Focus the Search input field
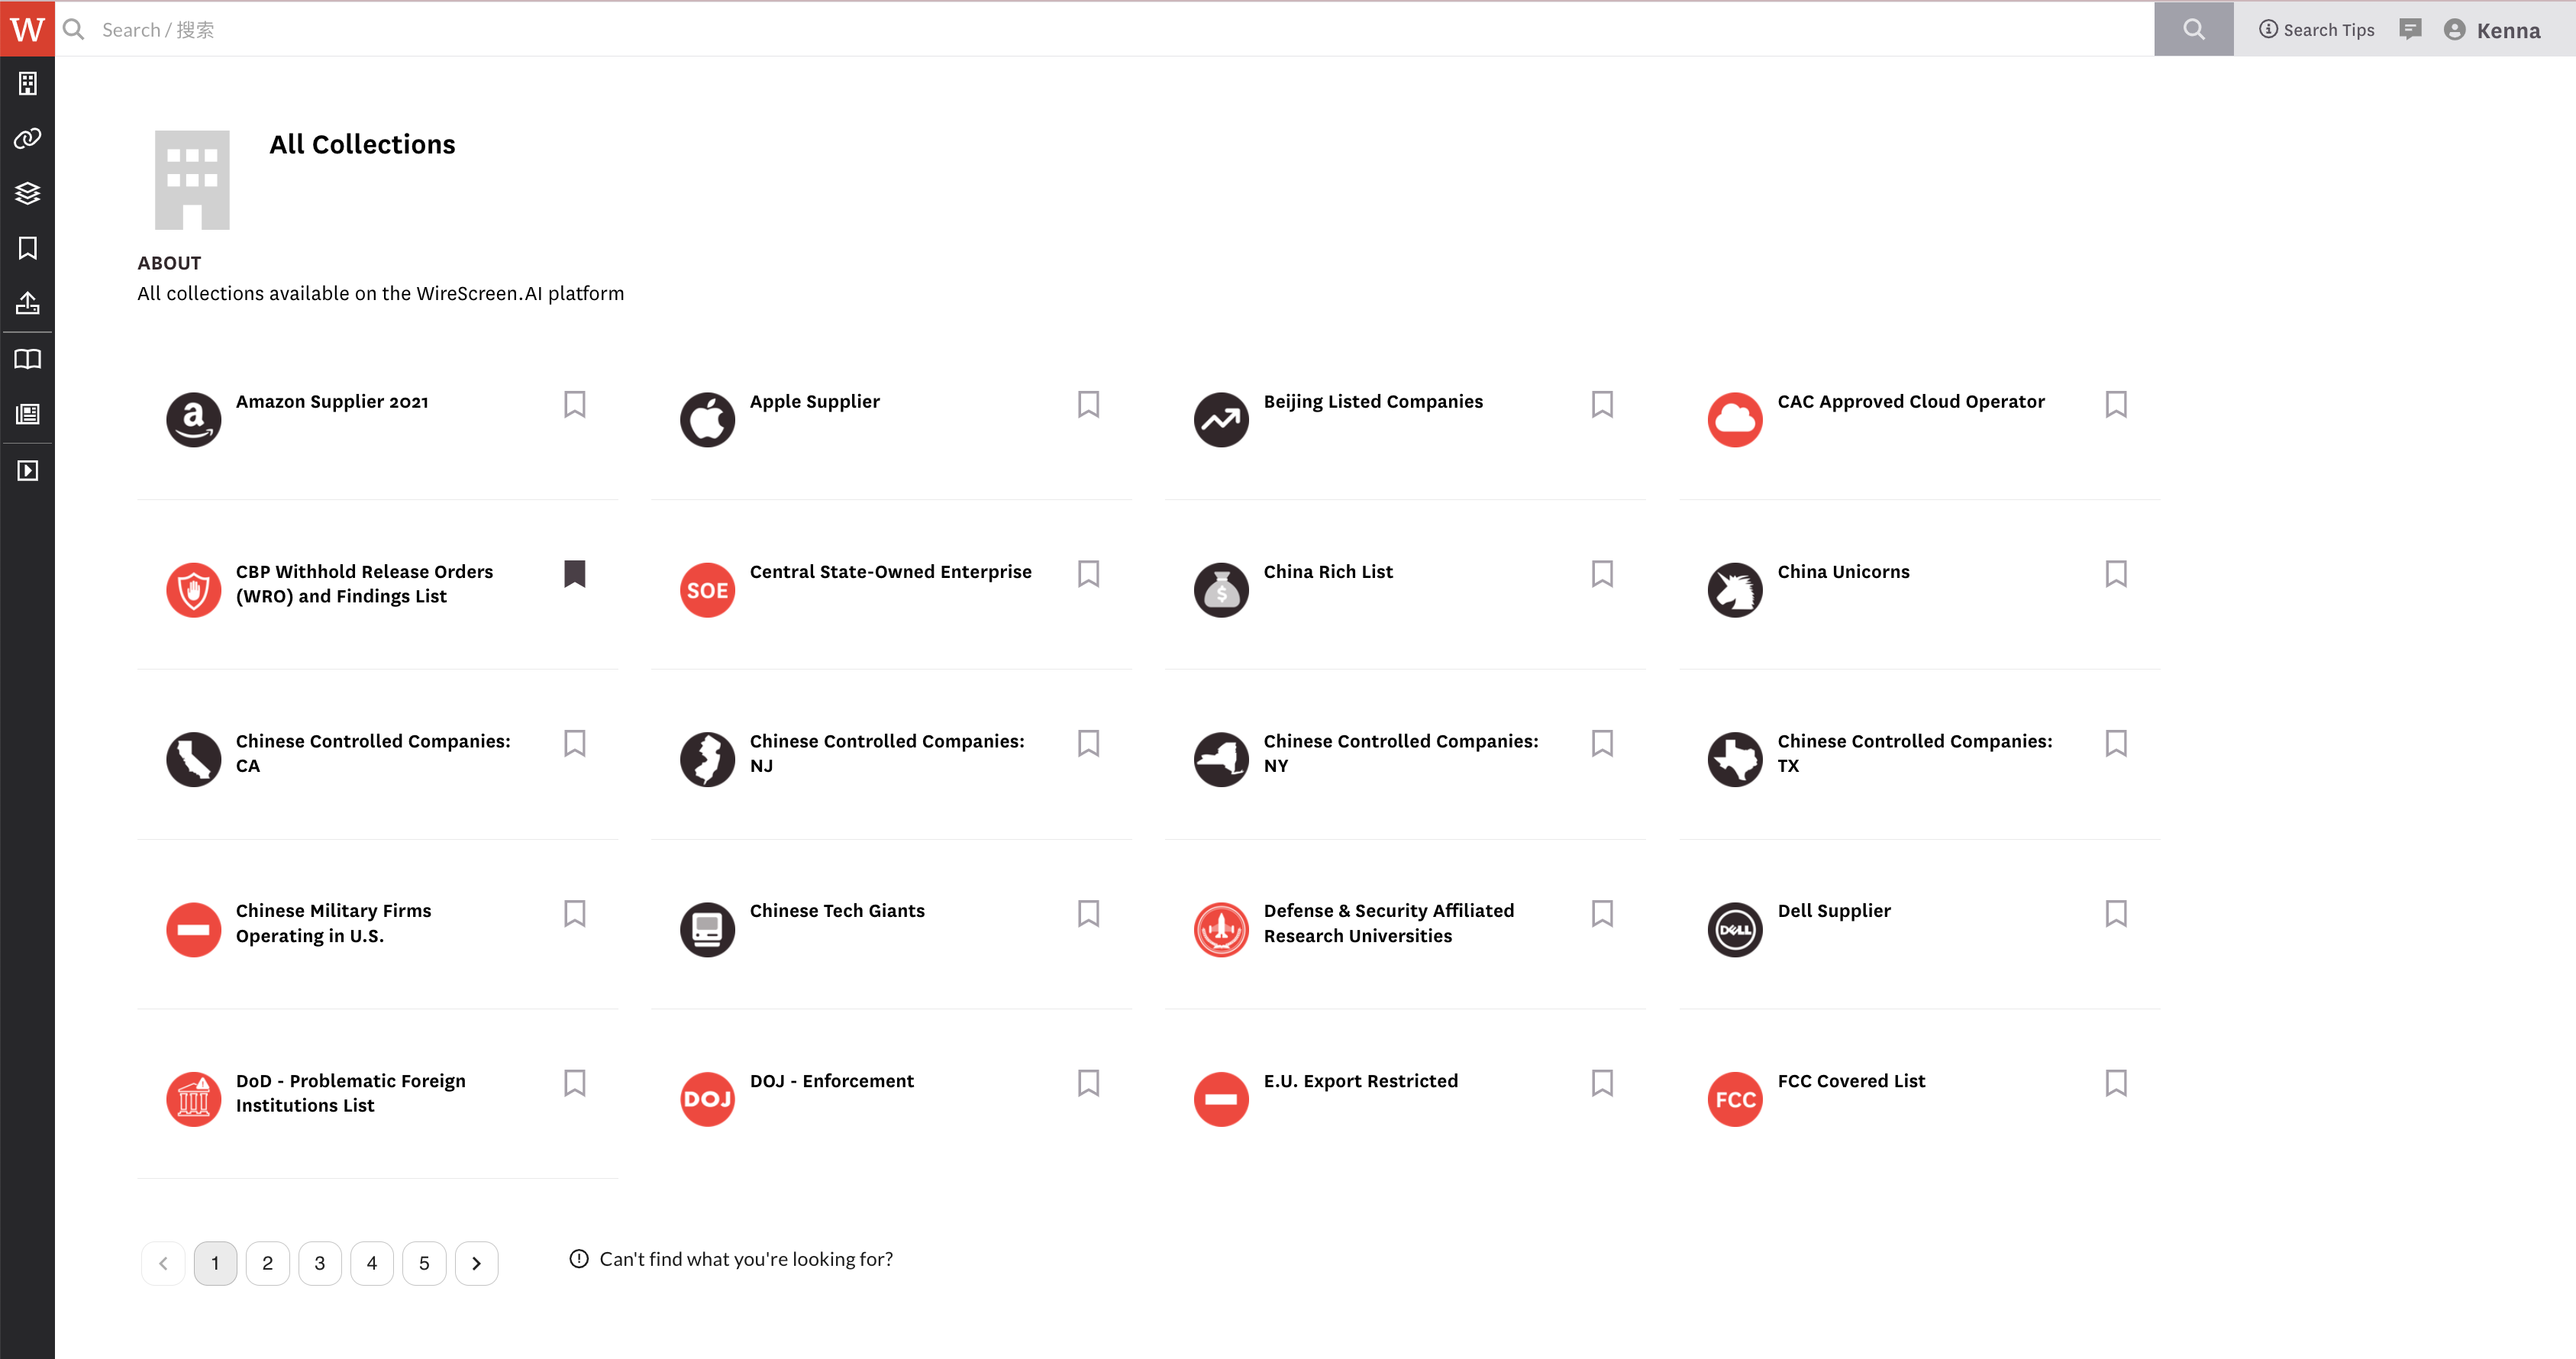2576x1359 pixels. [1100, 30]
